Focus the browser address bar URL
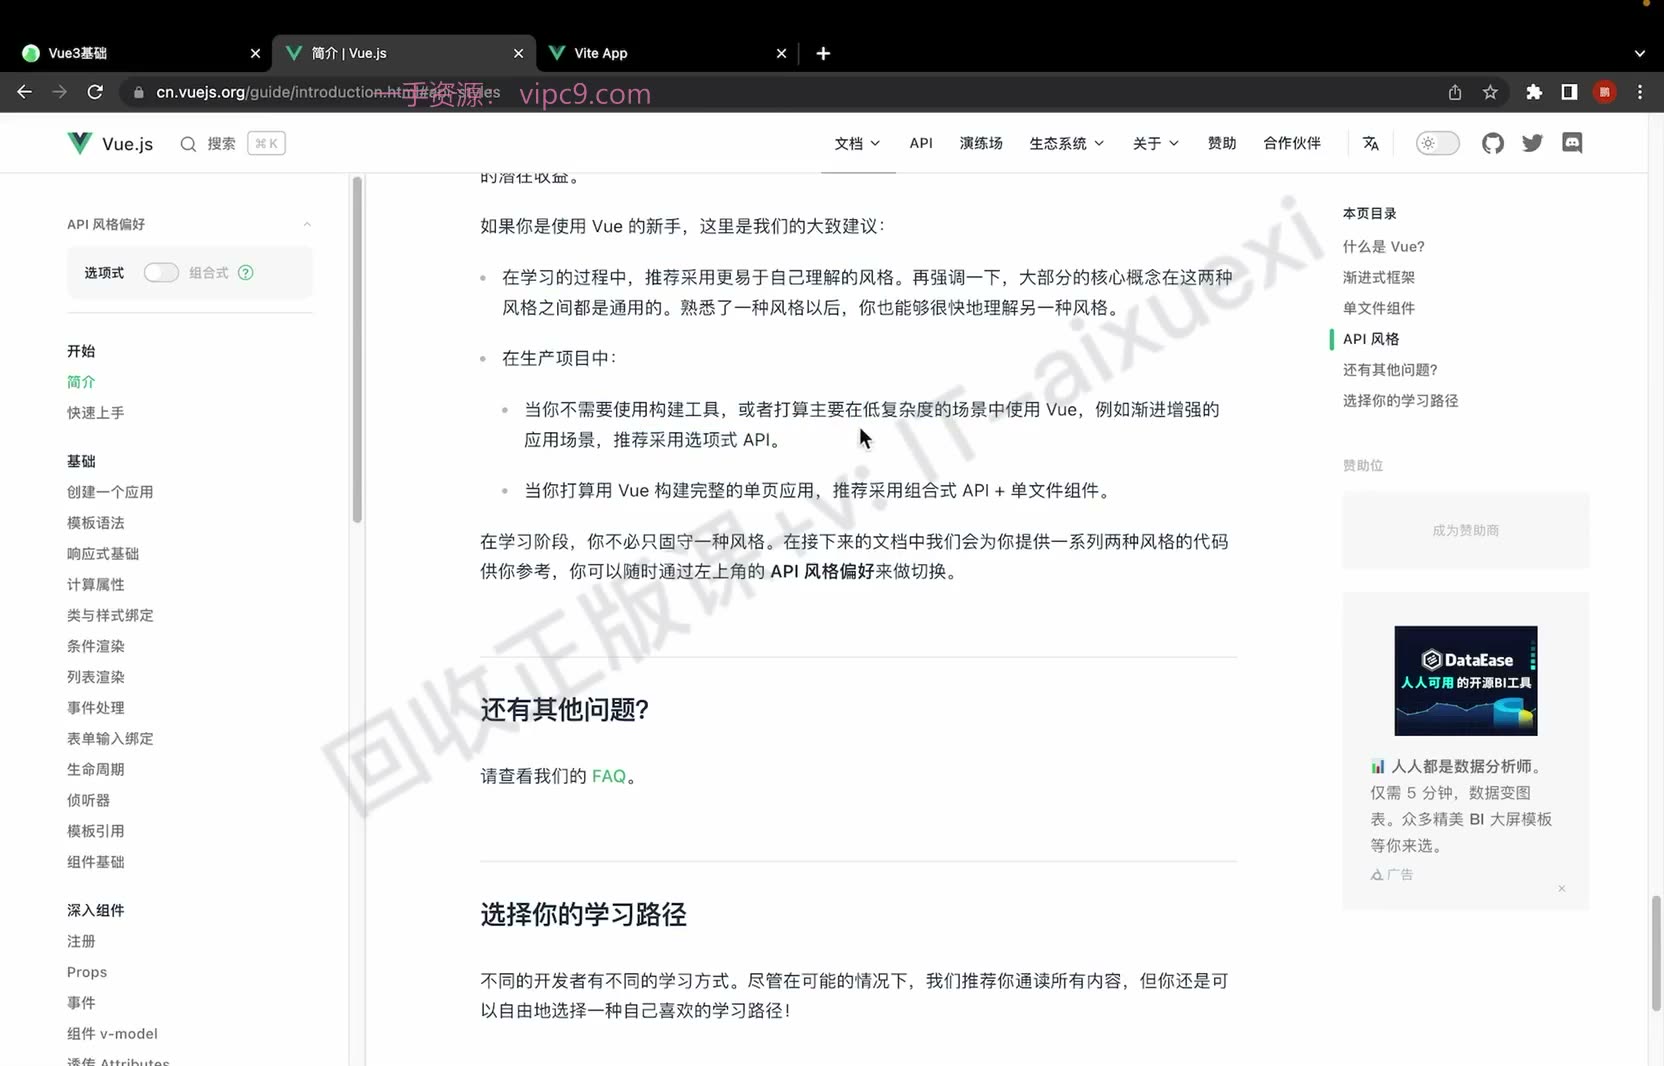Viewport: 1664px width, 1066px height. (328, 92)
